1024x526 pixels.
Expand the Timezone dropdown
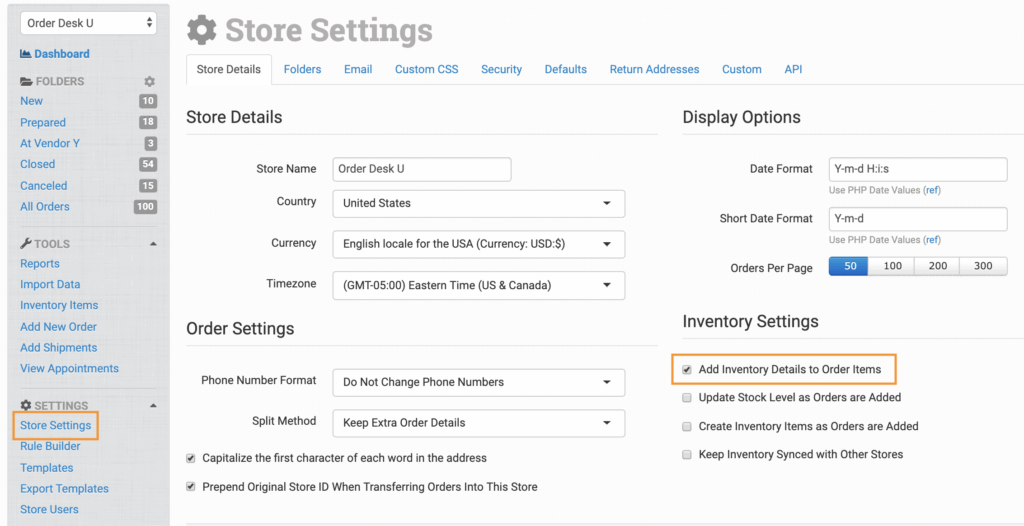coord(478,285)
